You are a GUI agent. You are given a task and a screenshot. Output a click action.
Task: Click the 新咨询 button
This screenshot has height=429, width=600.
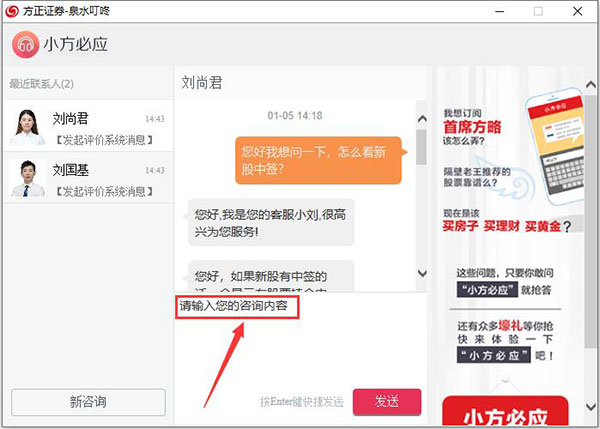pos(88,402)
